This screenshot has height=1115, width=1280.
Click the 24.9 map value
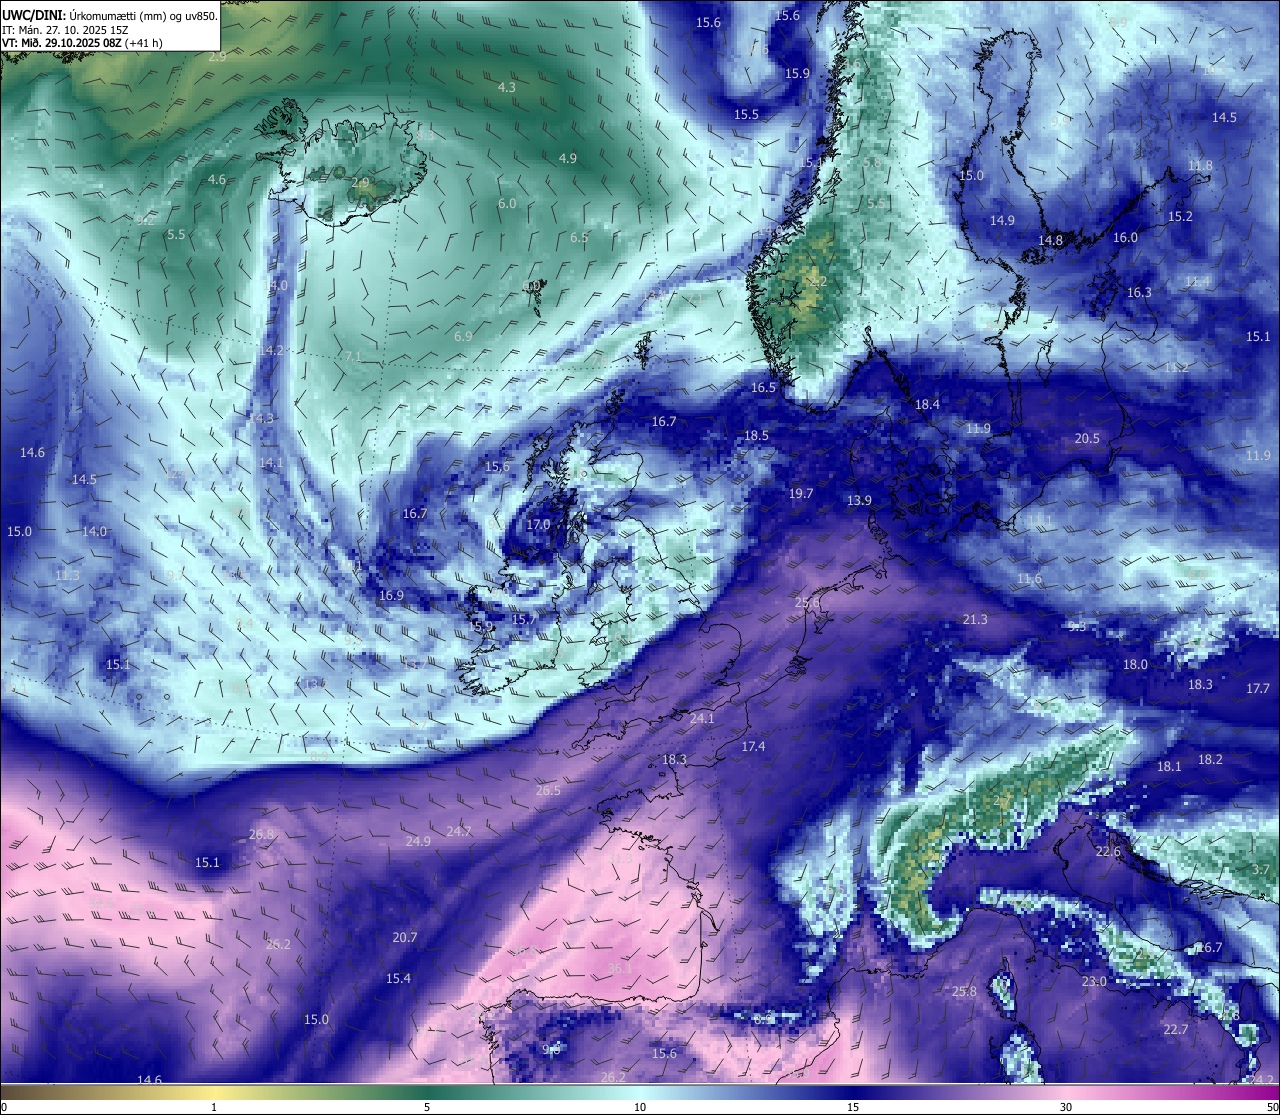click(x=418, y=841)
